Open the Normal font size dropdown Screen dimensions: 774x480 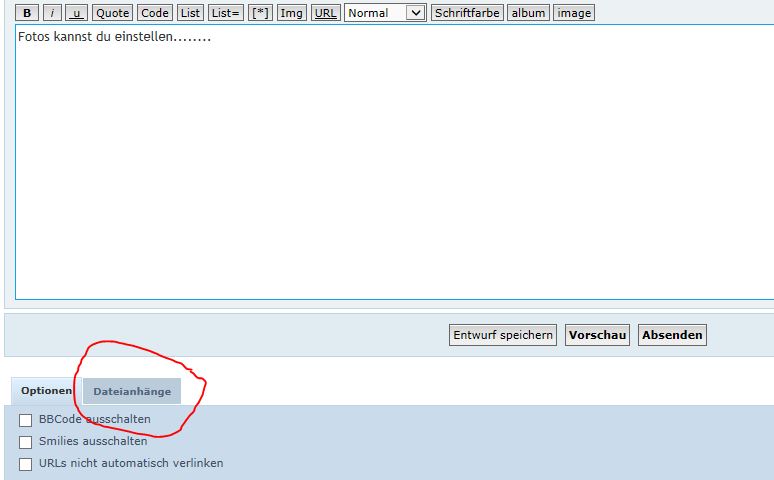tap(385, 13)
